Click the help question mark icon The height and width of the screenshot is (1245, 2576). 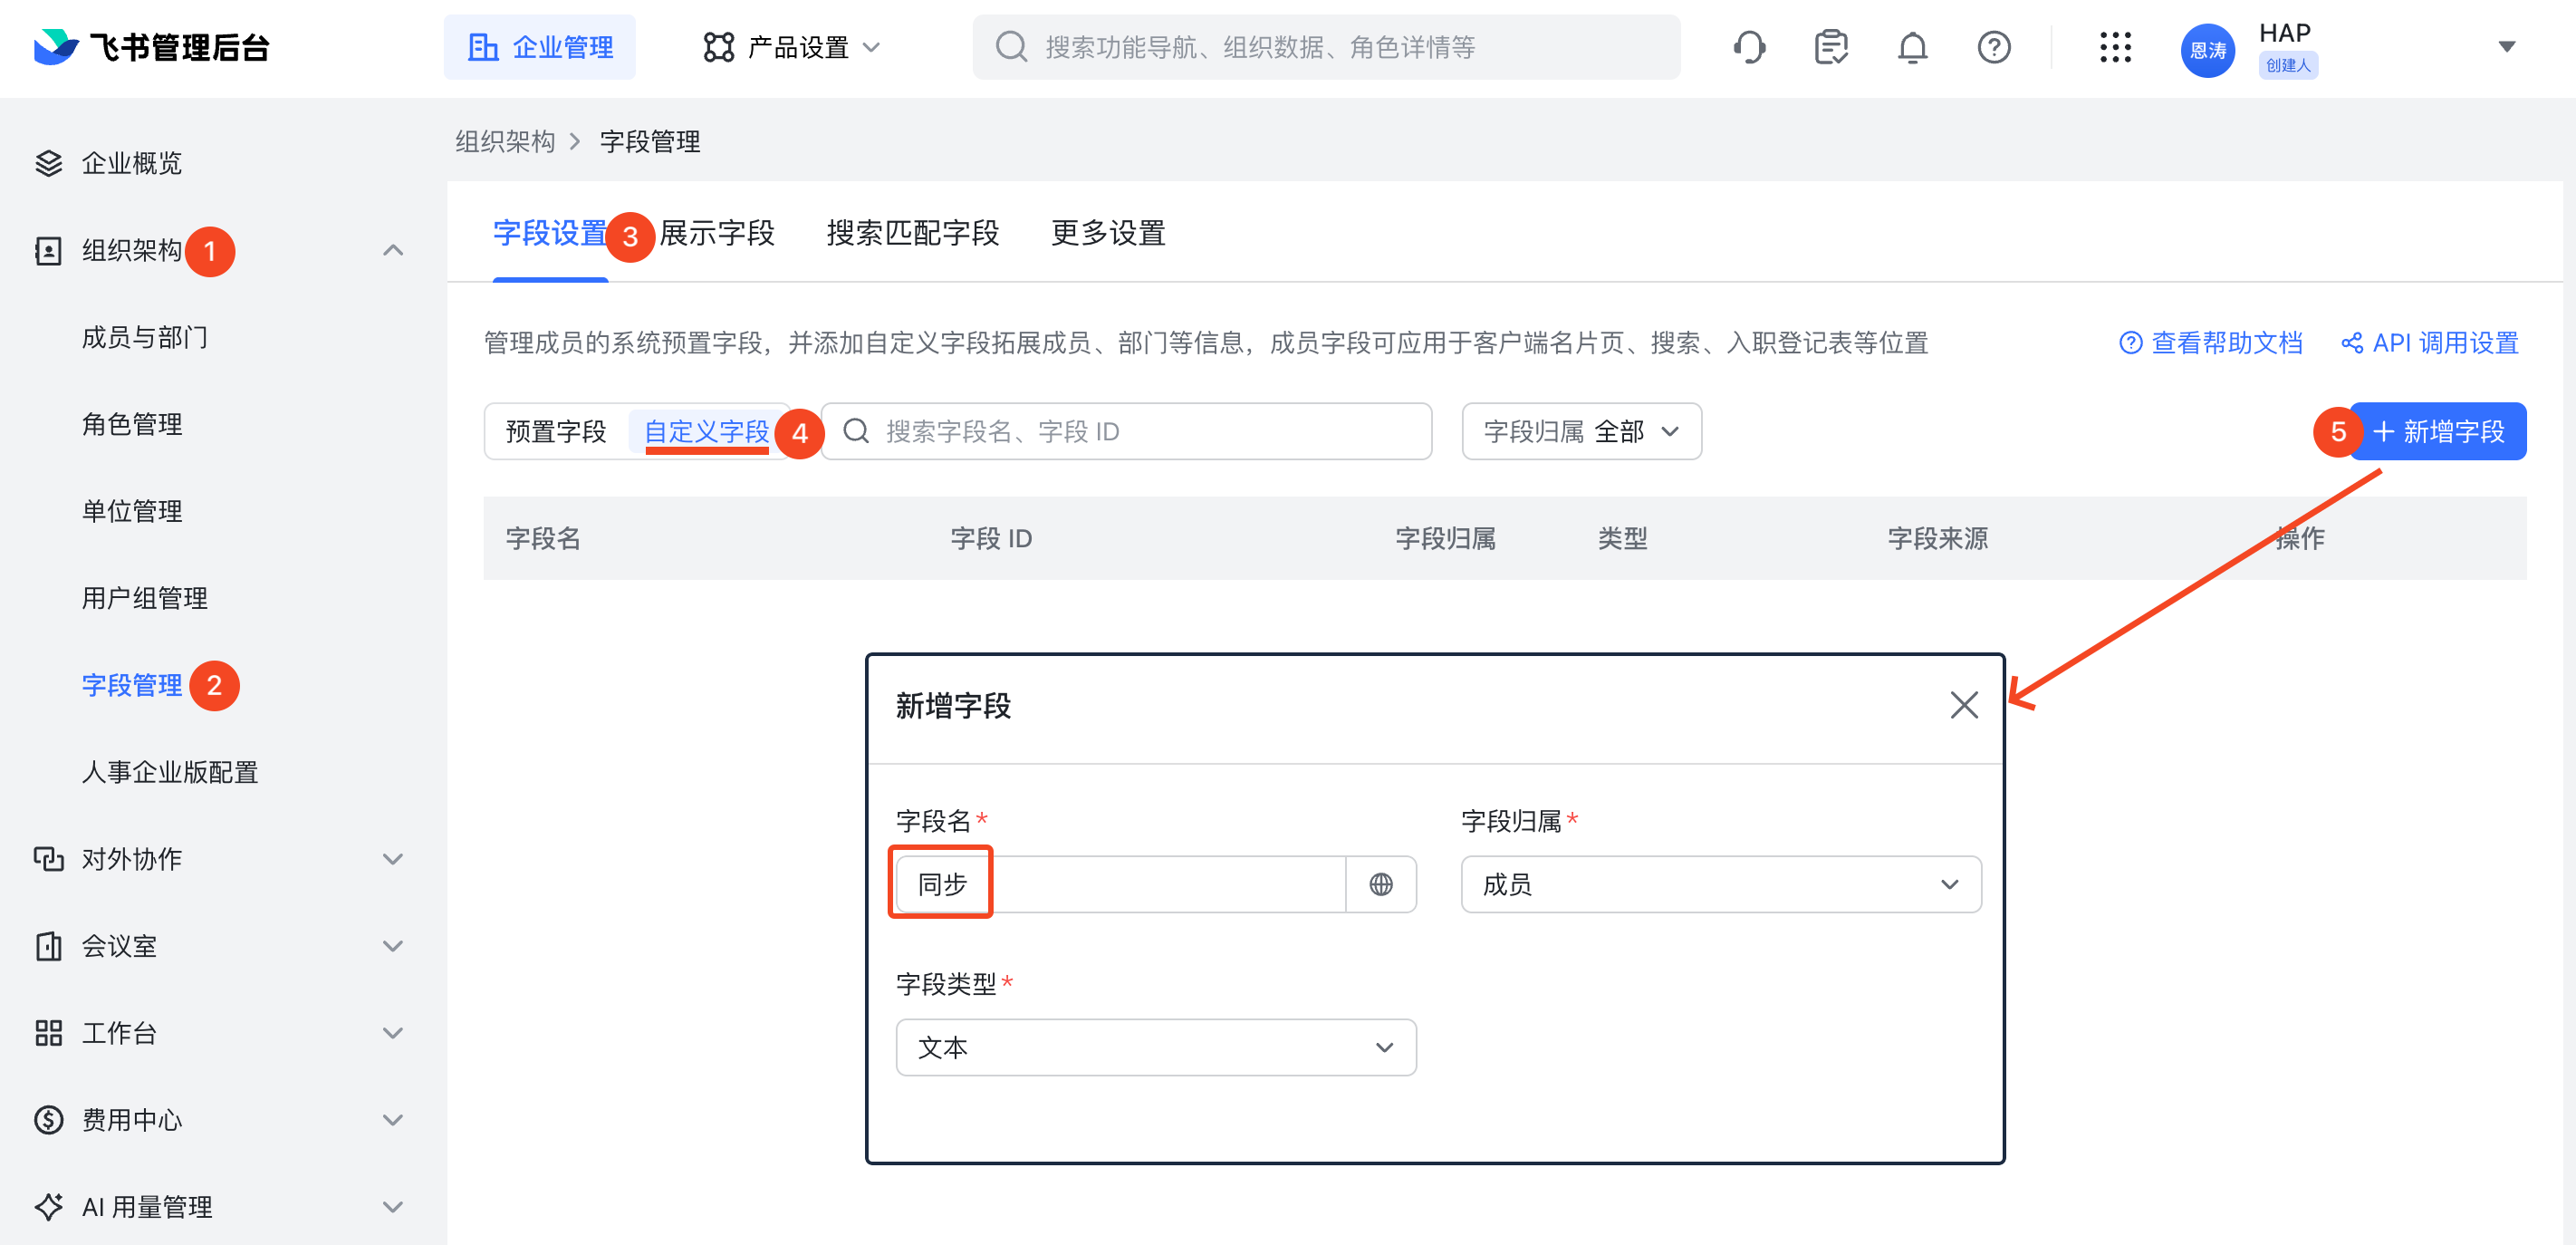[x=1993, y=47]
